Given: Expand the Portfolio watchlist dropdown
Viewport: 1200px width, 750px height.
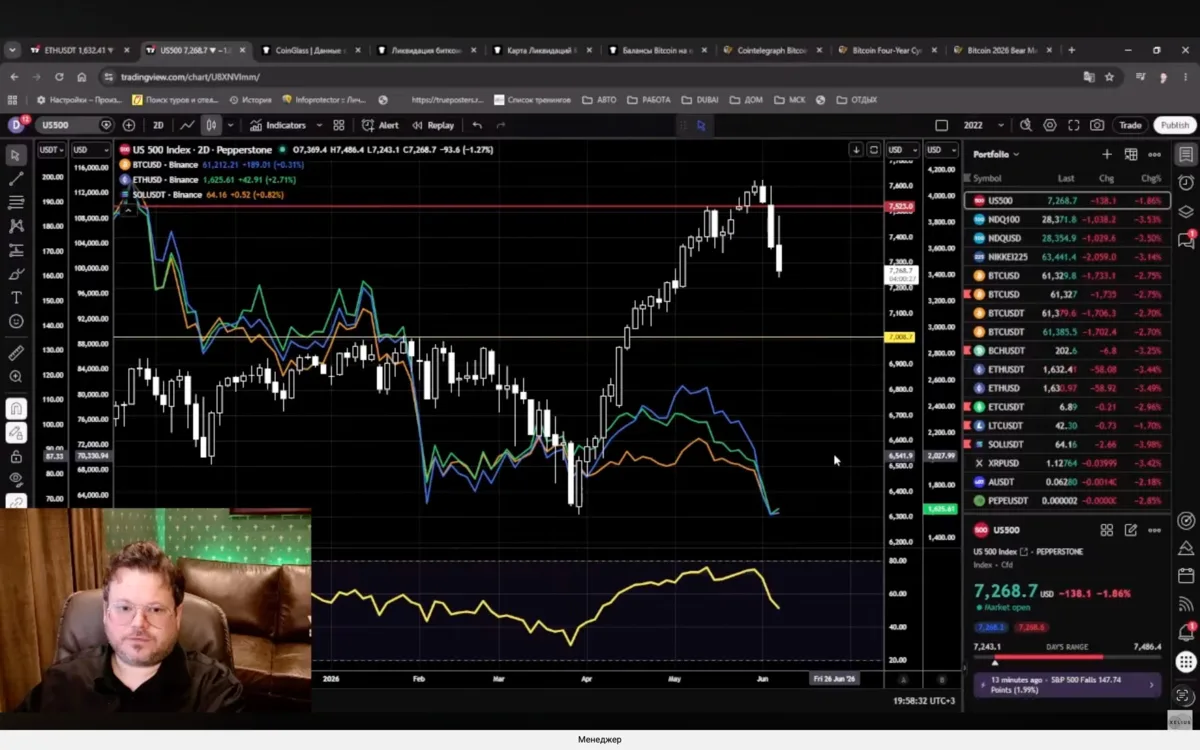Looking at the screenshot, I should pyautogui.click(x=997, y=154).
